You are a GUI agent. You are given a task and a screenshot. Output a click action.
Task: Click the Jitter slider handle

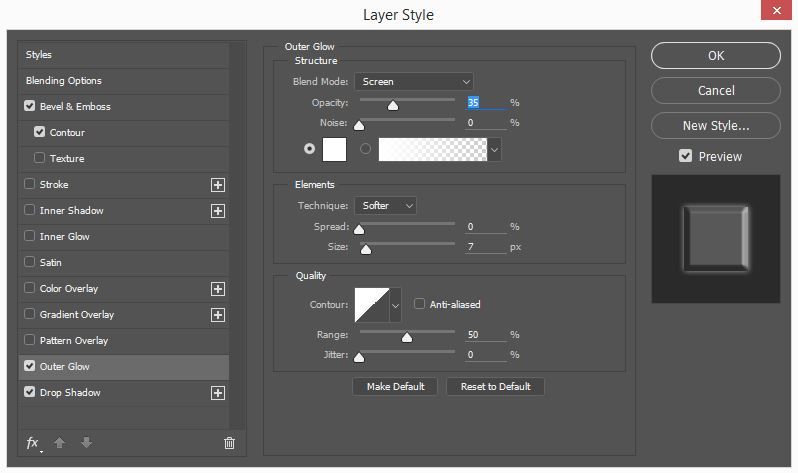359,357
